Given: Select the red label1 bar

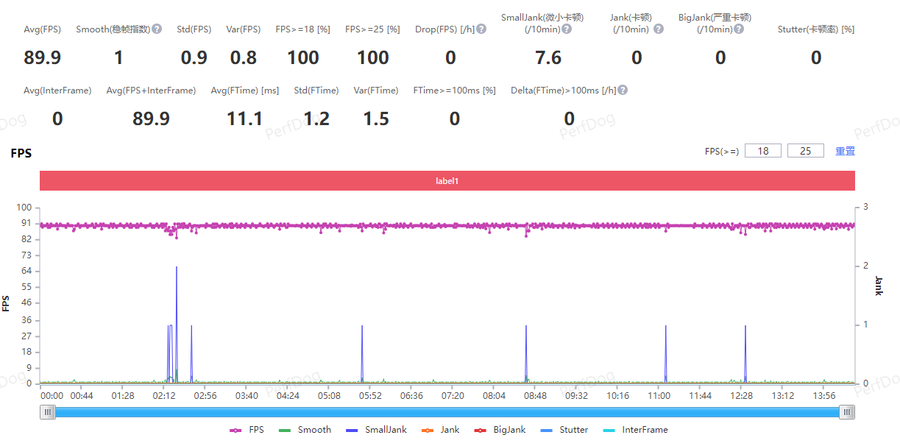Looking at the screenshot, I should pos(447,180).
